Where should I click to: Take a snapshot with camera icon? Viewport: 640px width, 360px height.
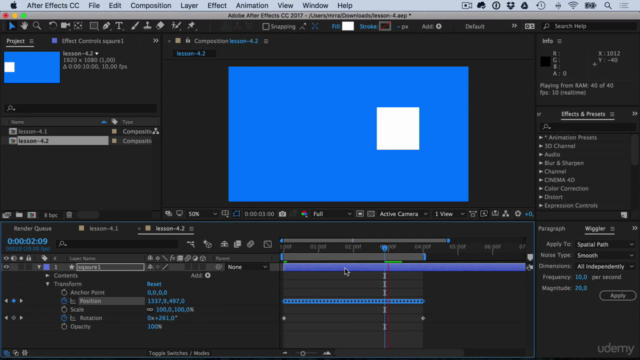click(282, 214)
